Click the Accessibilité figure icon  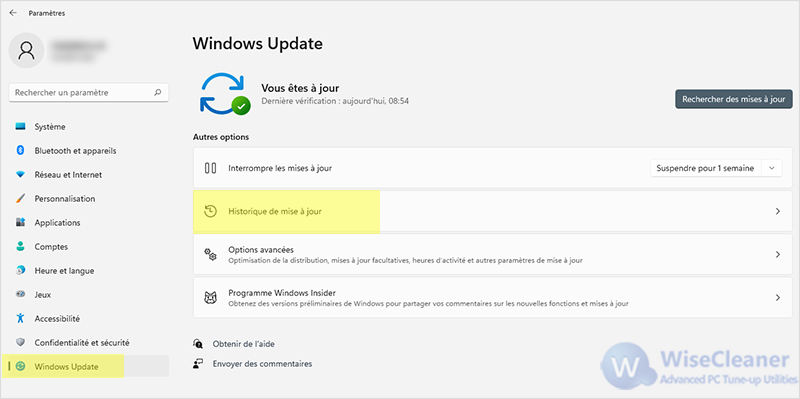pos(20,318)
